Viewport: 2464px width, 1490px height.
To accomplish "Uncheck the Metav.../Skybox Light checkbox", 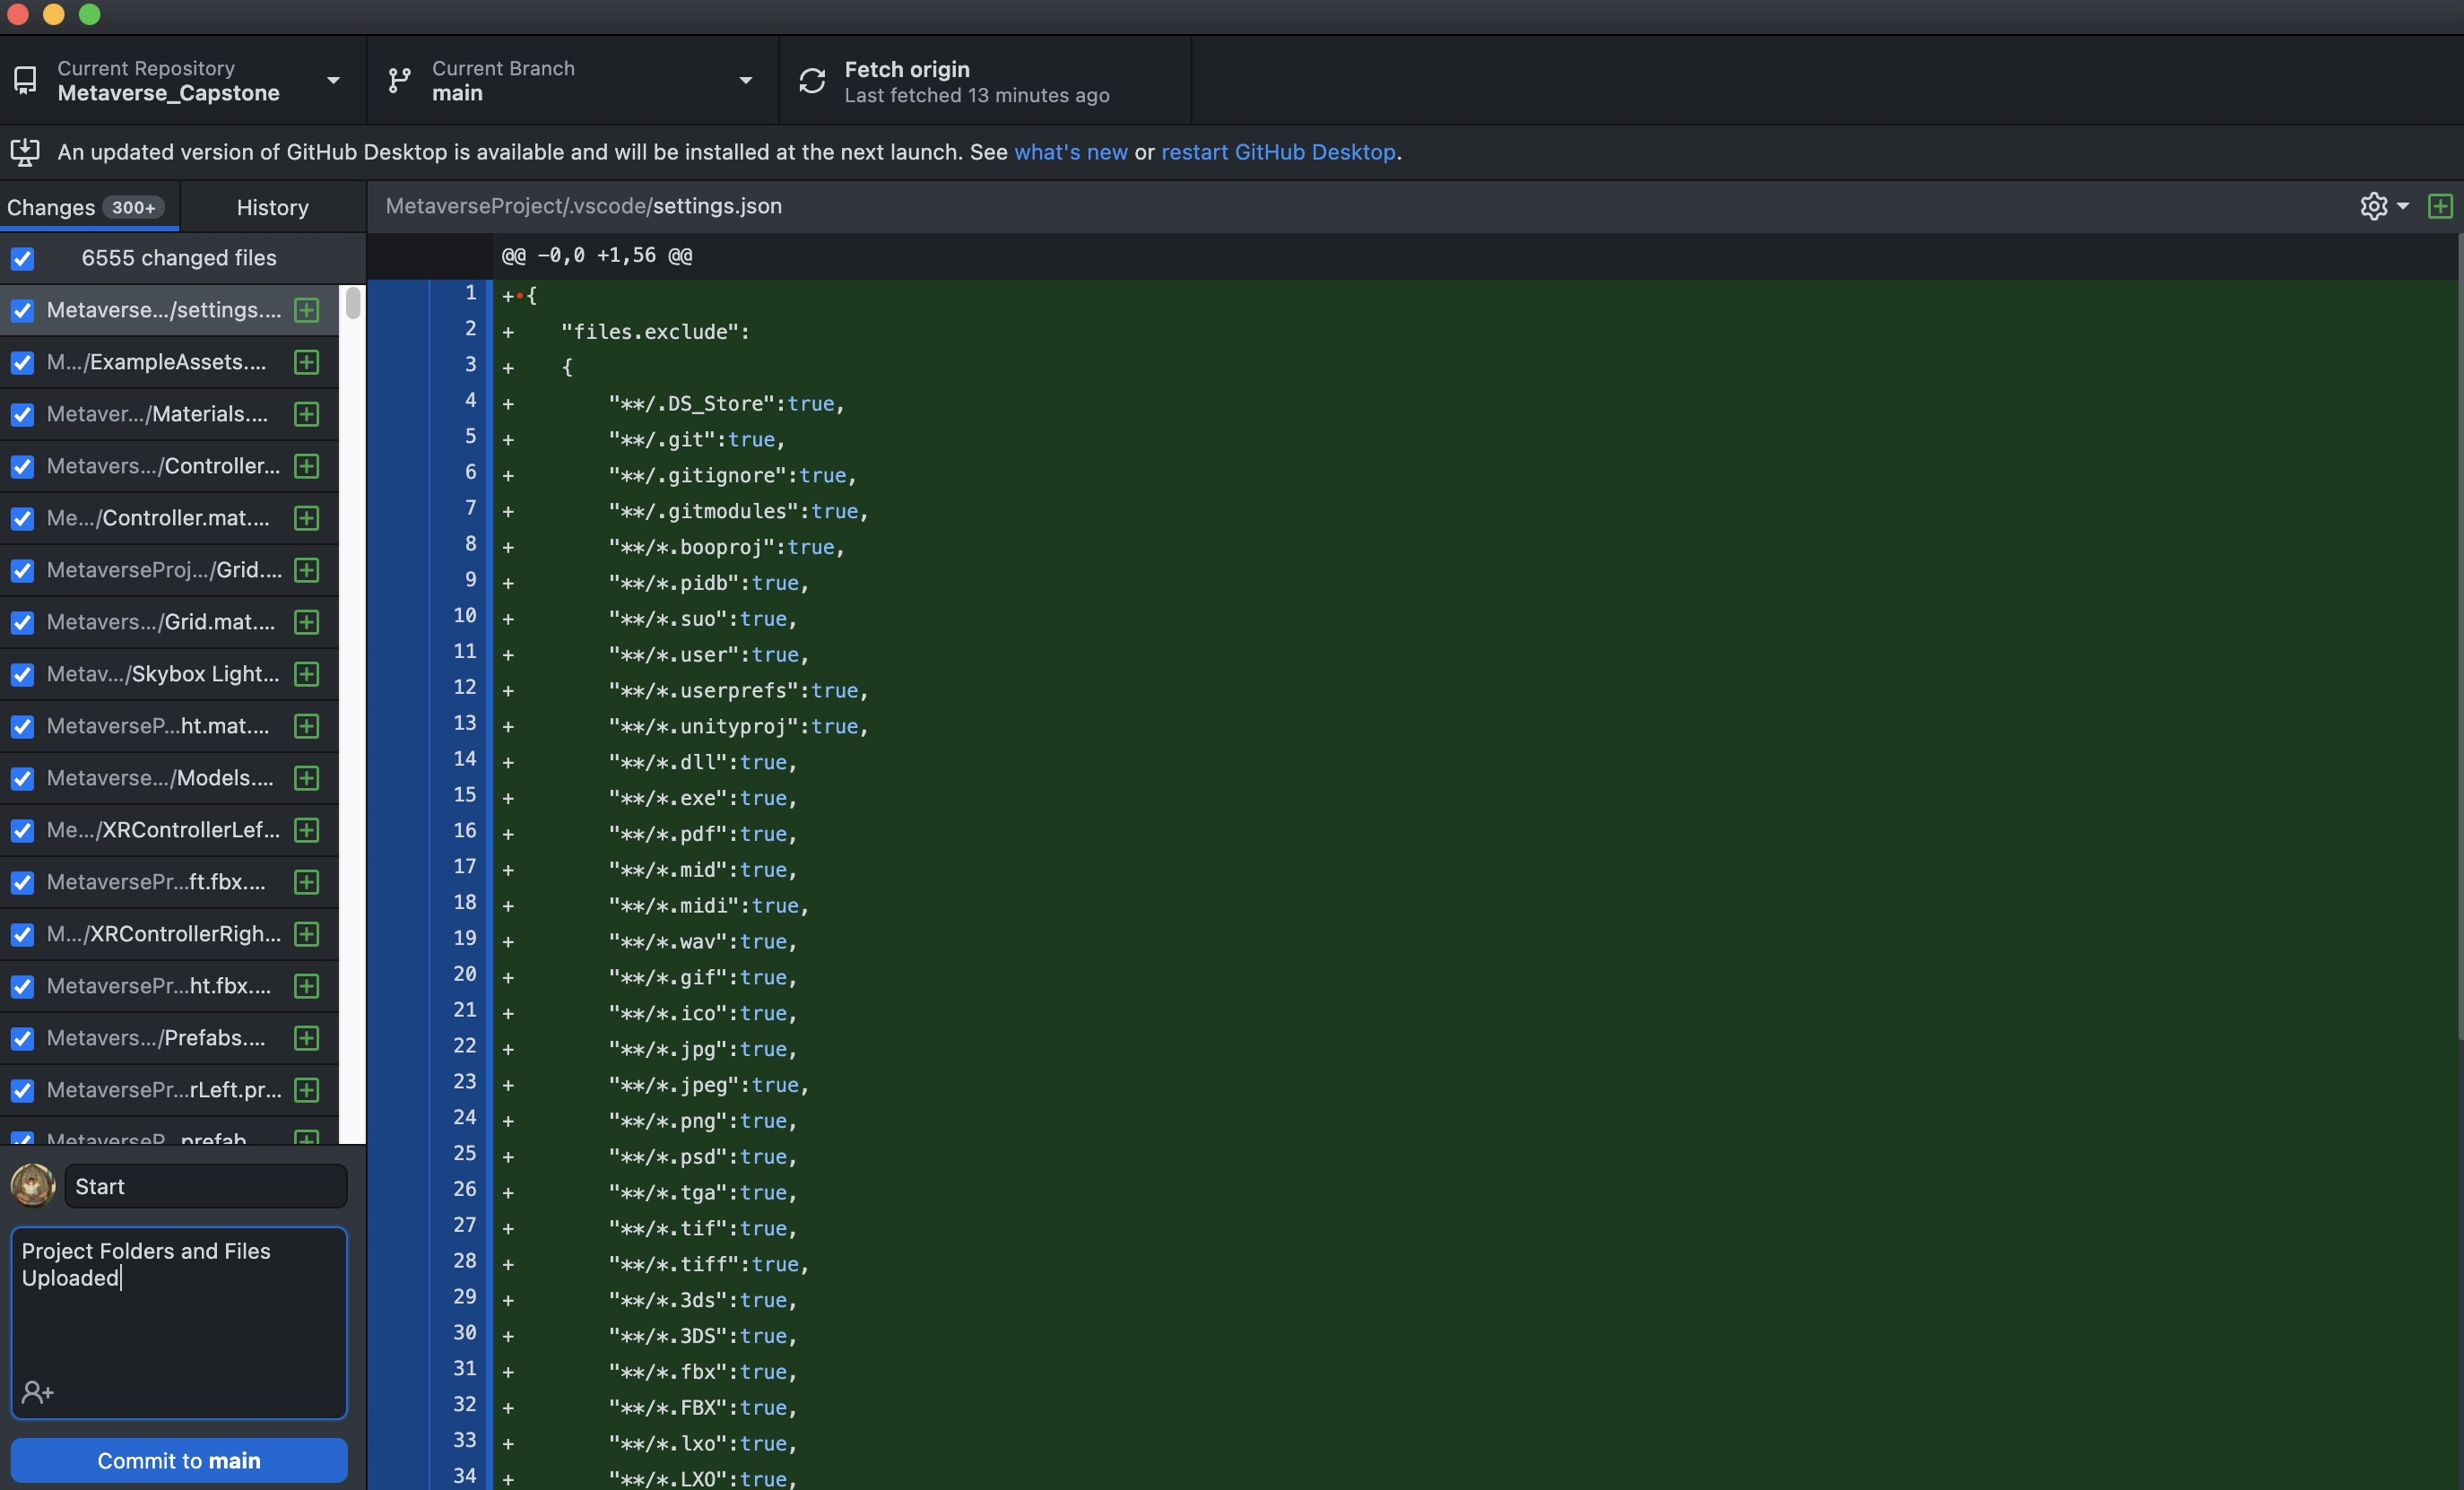I will (22, 675).
